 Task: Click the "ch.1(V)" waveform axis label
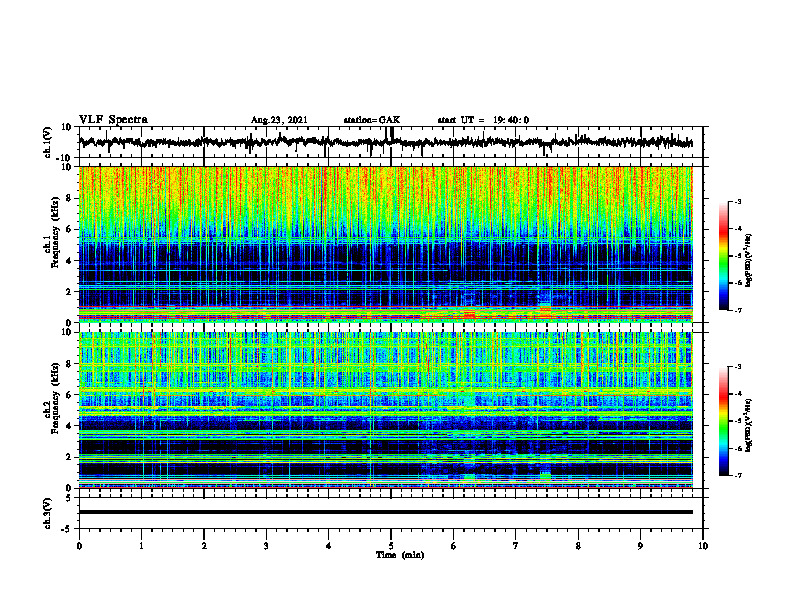coord(48,142)
